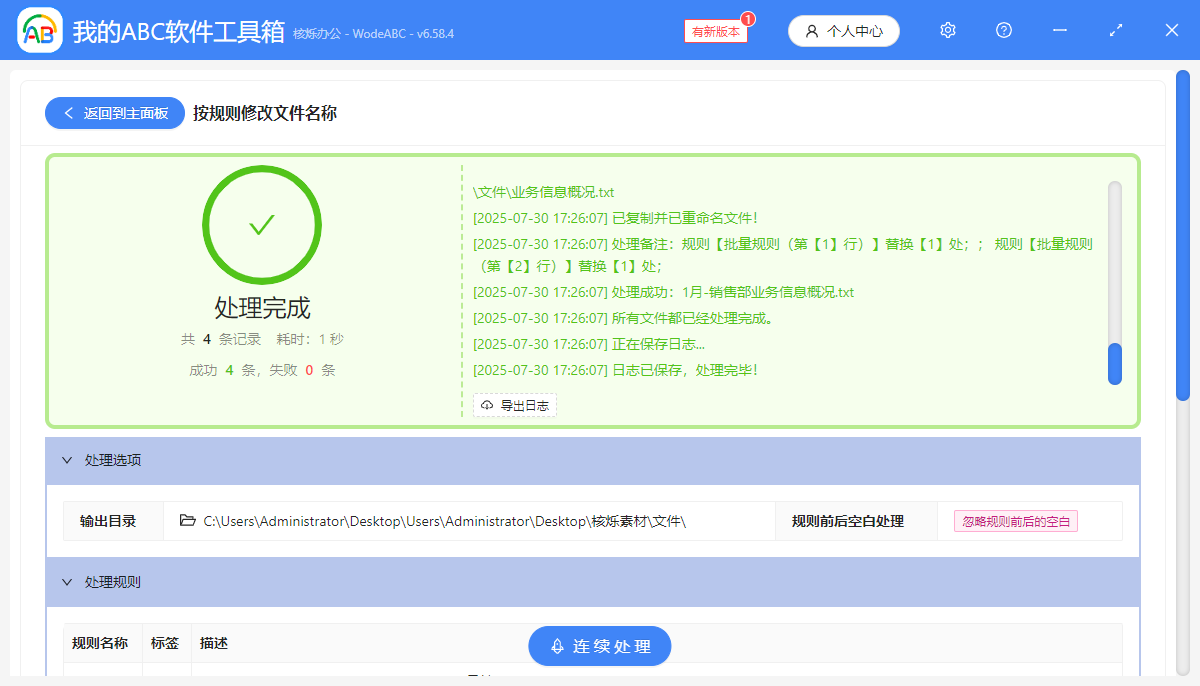Collapse the 处理规则 section
The image size is (1200, 686).
pyautogui.click(x=67, y=582)
